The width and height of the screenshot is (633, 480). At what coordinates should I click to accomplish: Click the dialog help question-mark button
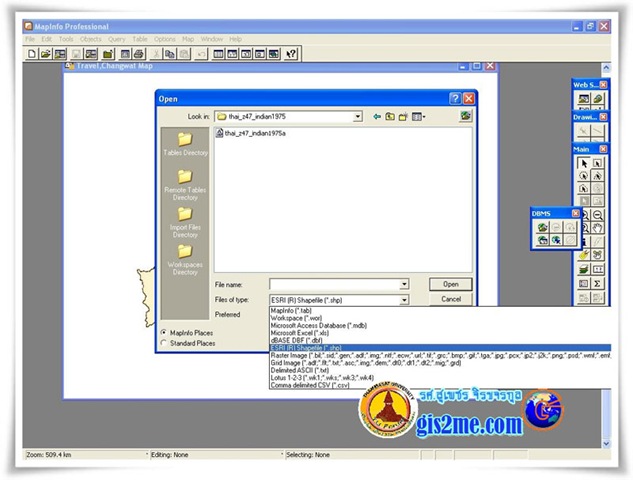(455, 99)
